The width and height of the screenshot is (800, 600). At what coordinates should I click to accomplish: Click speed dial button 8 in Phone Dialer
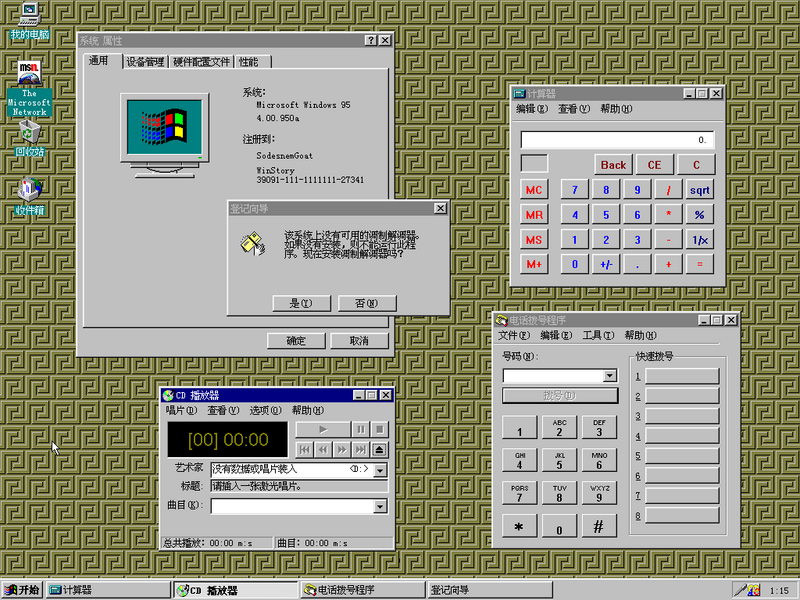(682, 515)
